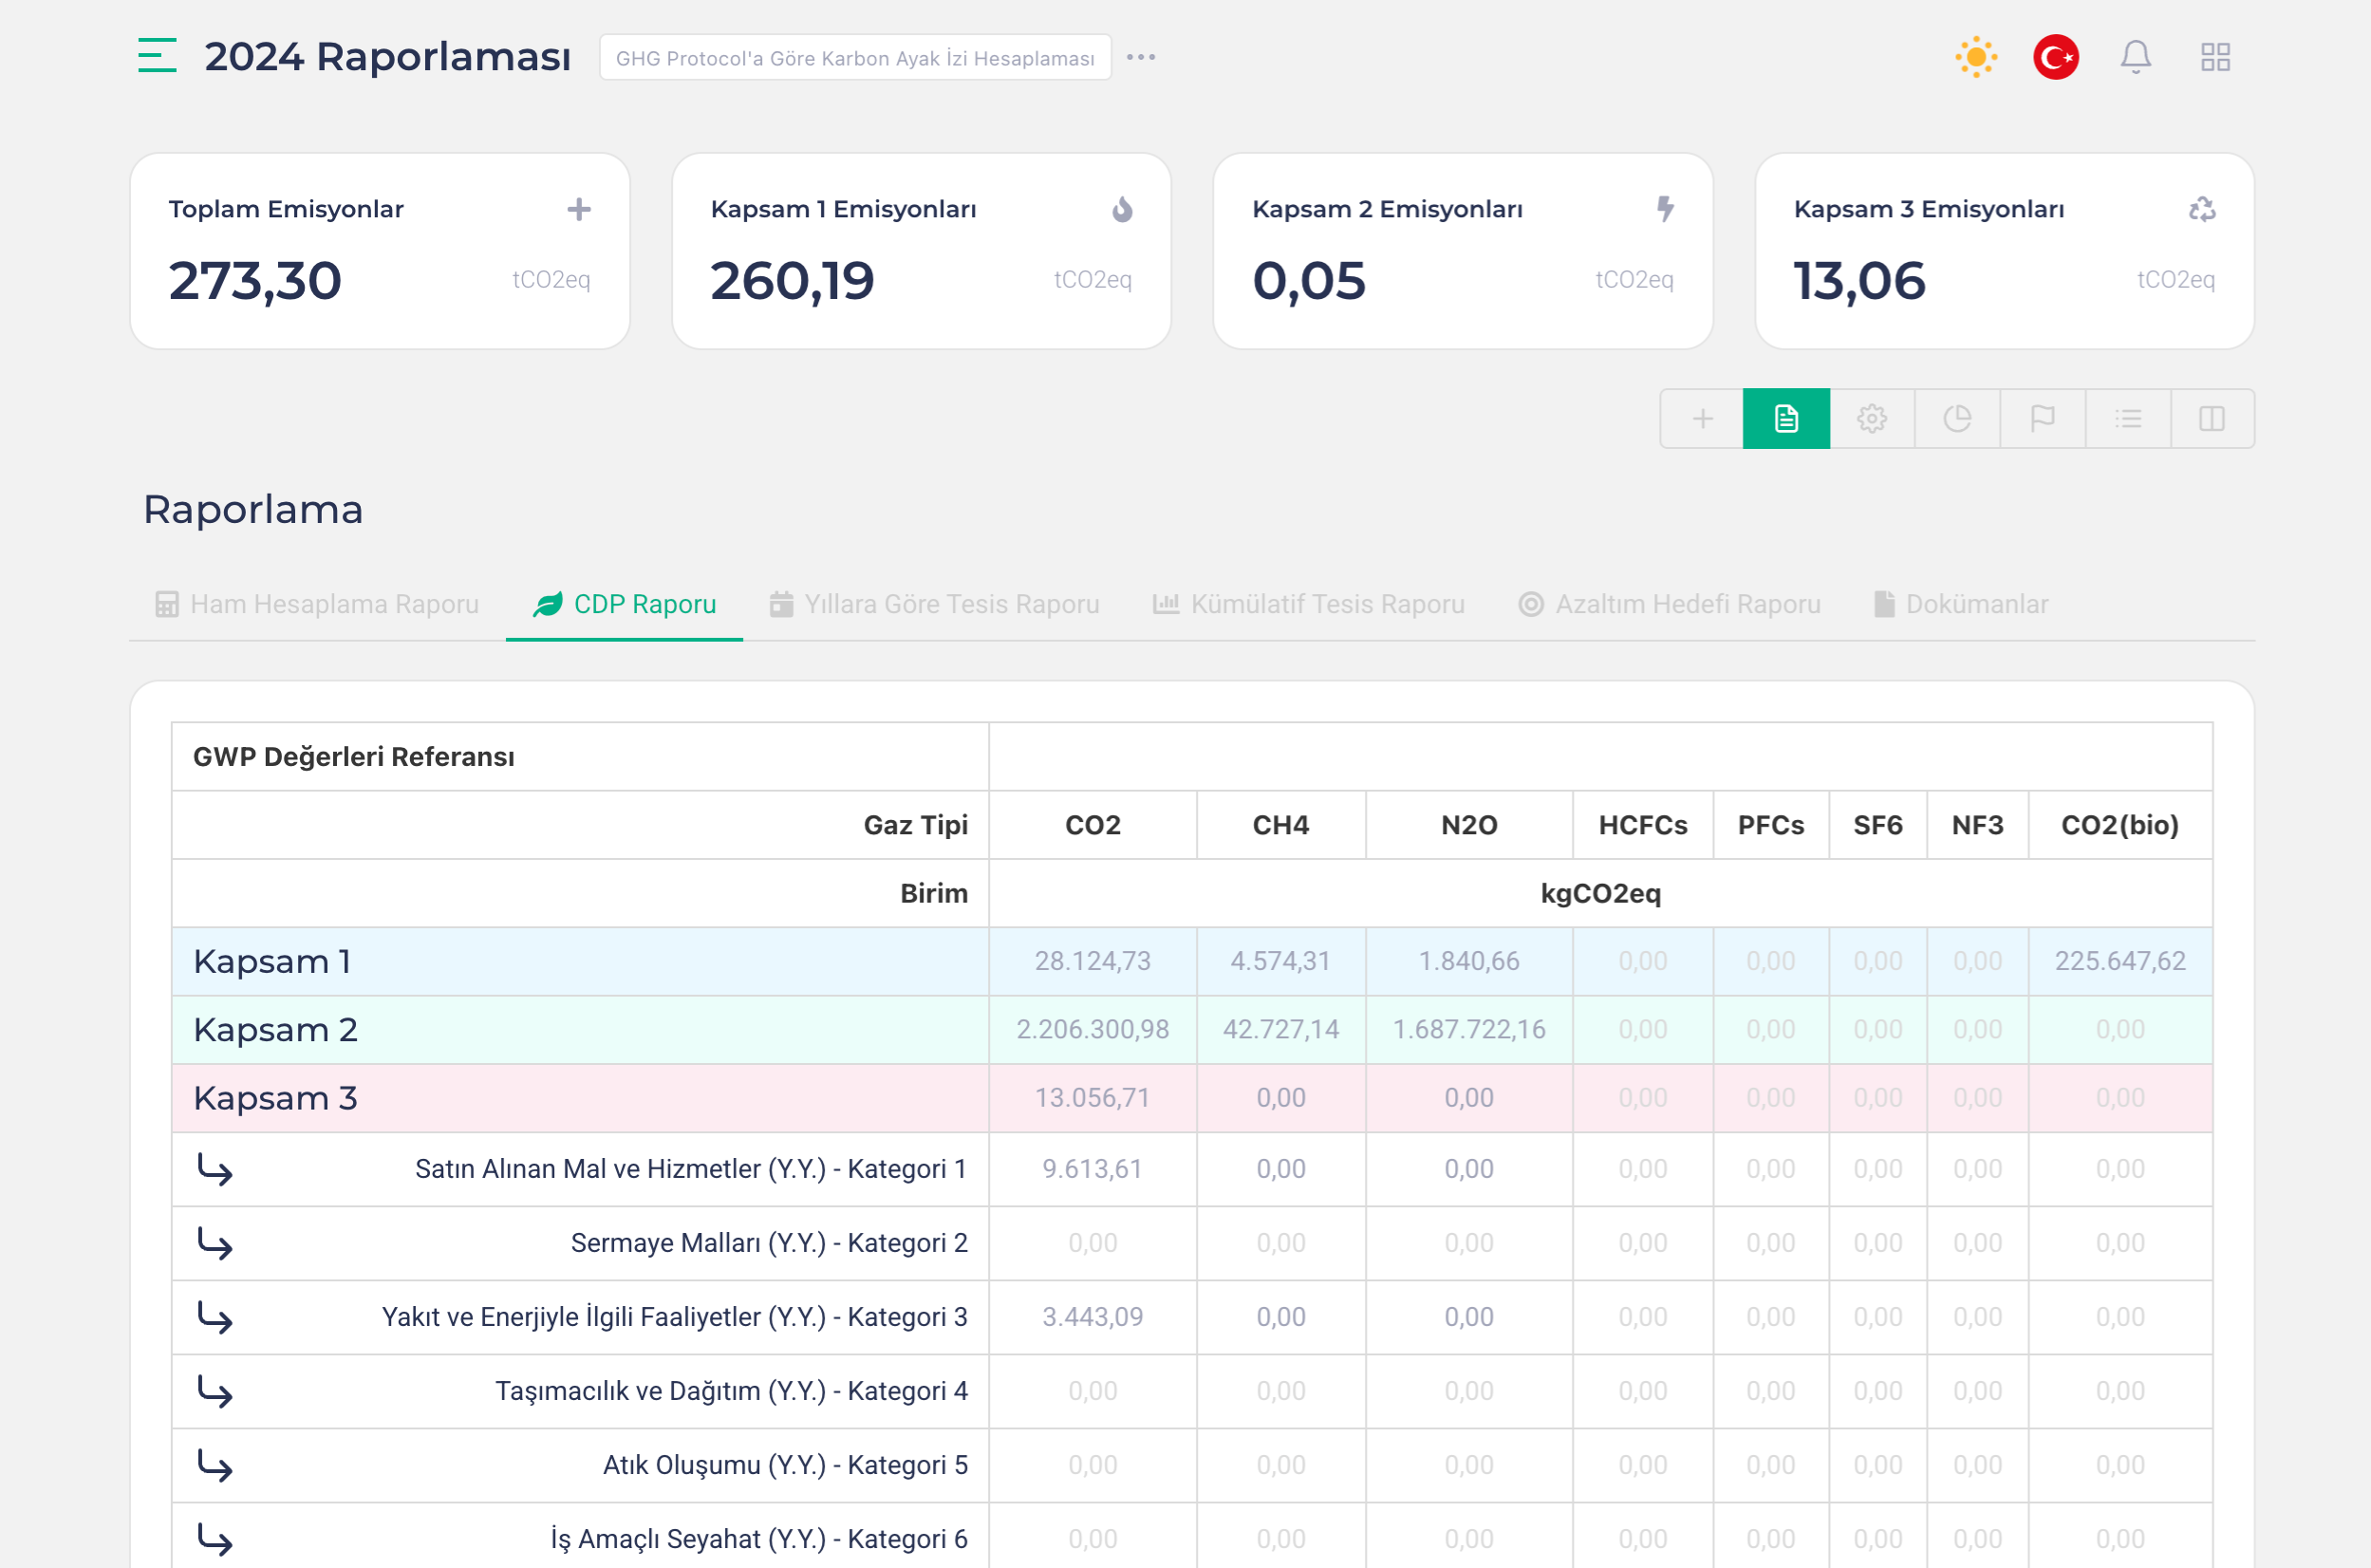Toggle the sun light-mode theme icon
The width and height of the screenshot is (2371, 1568).
coord(1976,57)
